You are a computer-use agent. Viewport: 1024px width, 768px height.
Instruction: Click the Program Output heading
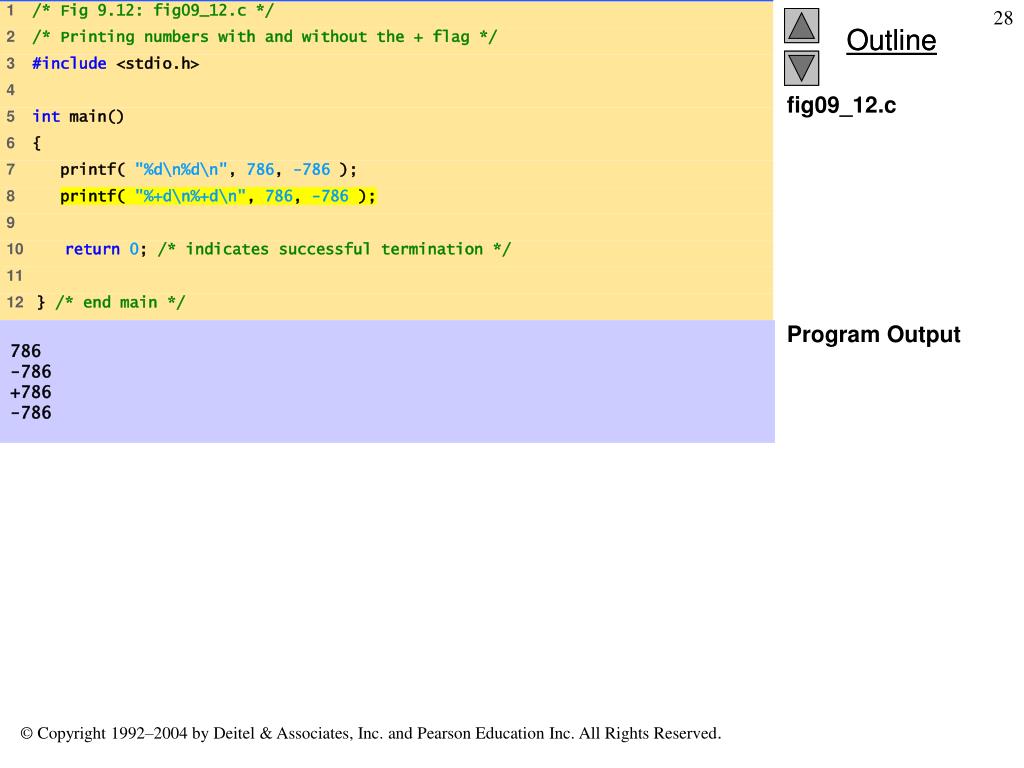(873, 334)
